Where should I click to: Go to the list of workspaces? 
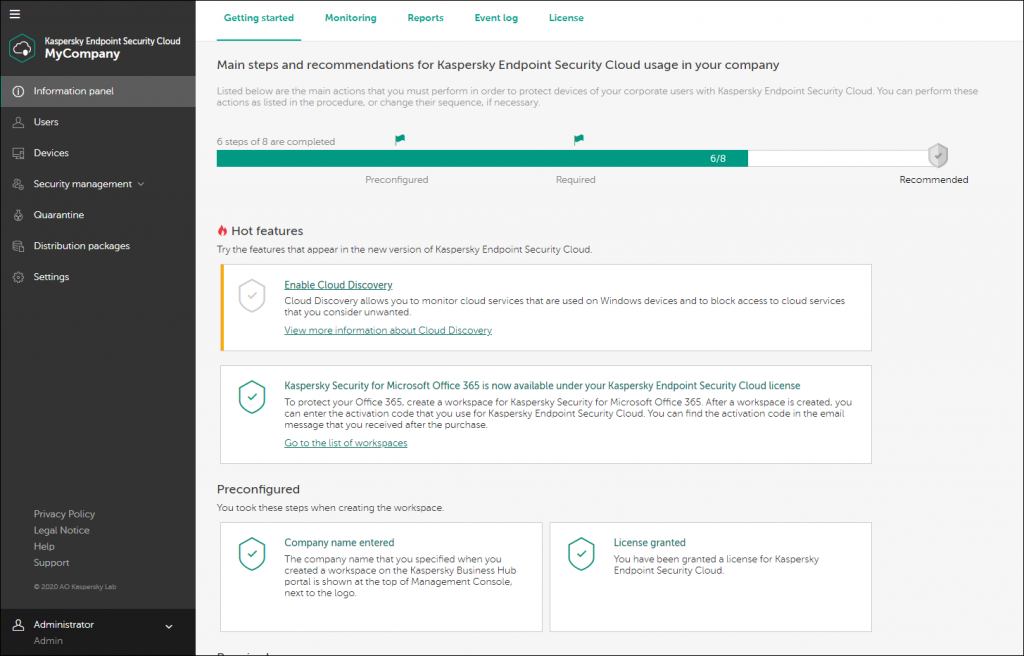click(345, 442)
